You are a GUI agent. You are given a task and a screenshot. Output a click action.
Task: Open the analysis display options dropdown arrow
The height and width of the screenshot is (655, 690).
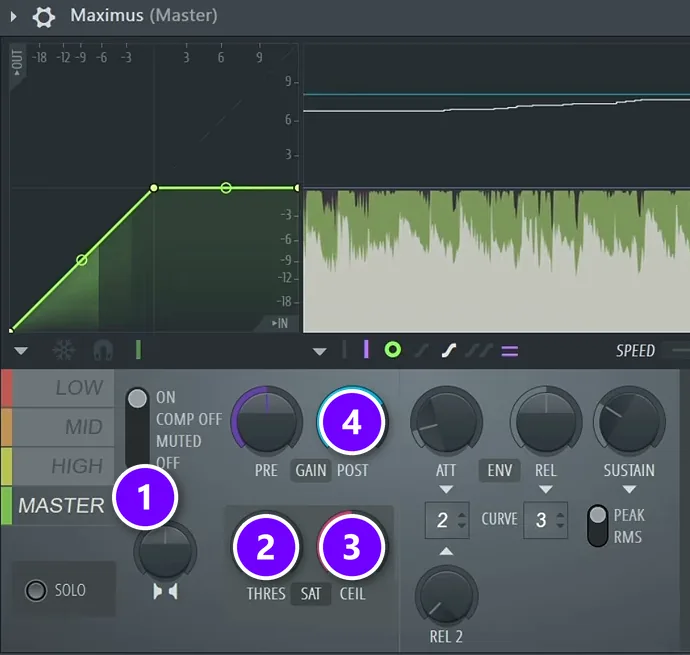point(319,351)
